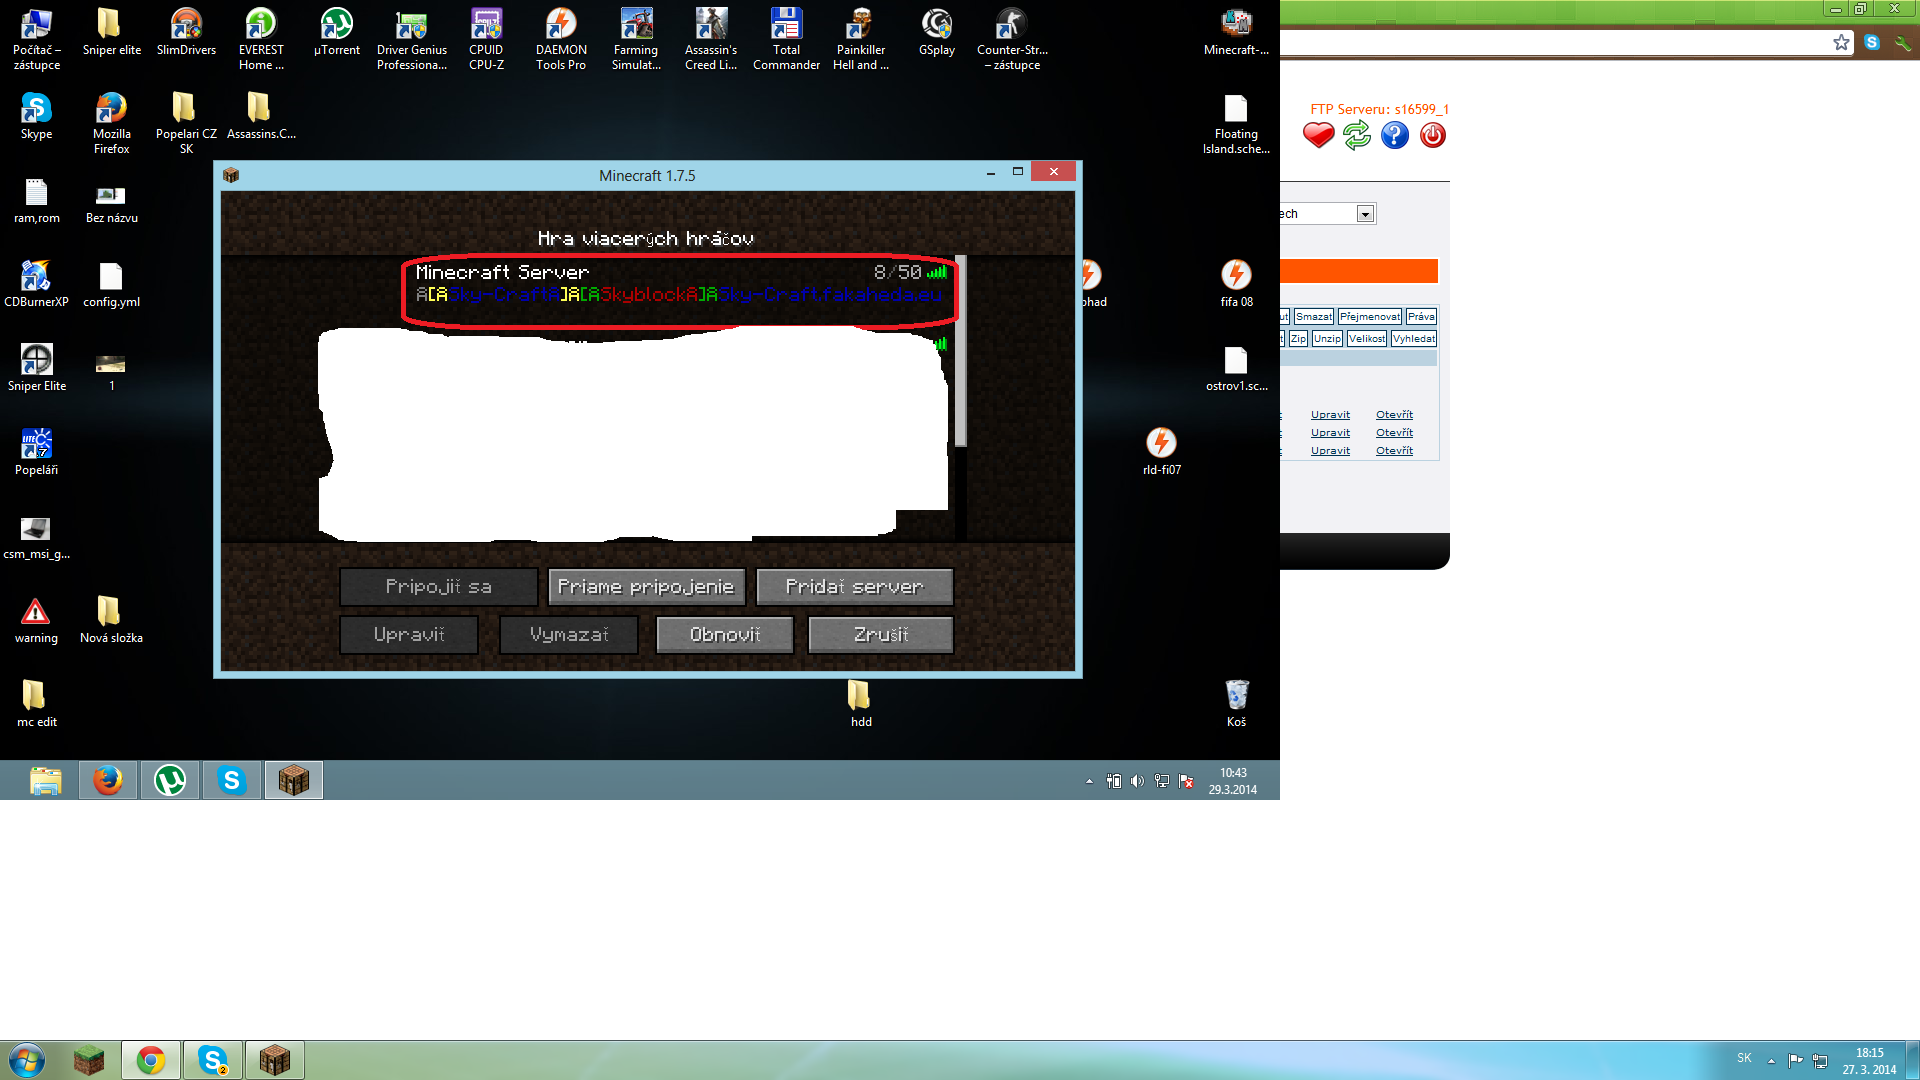
Task: Select the warning triangle desktop icon
Action: pyautogui.click(x=36, y=621)
